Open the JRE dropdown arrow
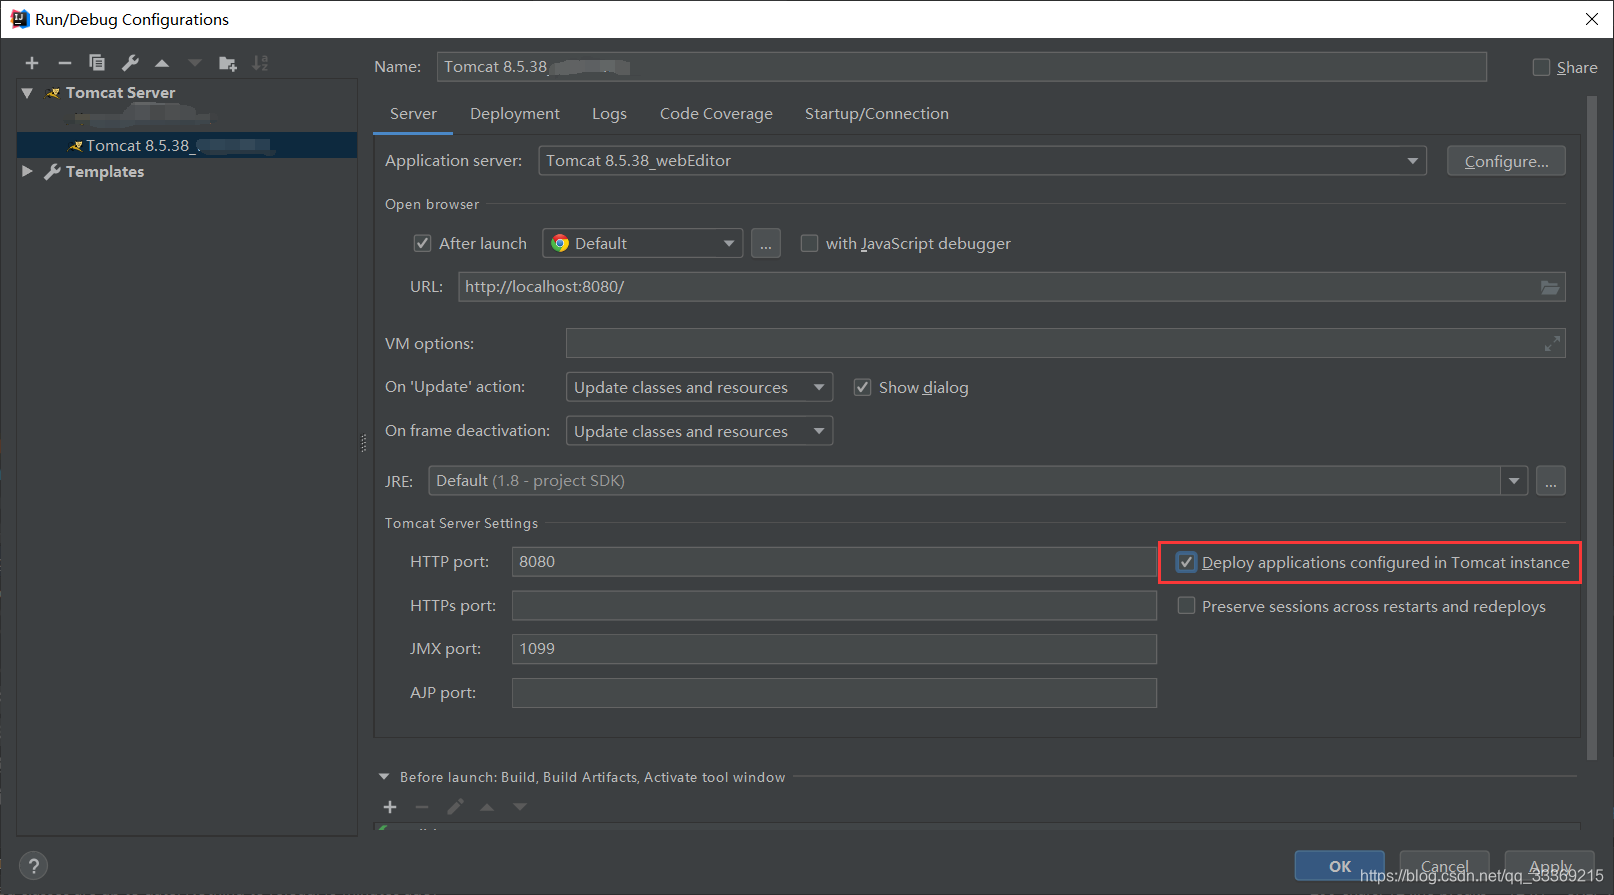This screenshot has height=895, width=1614. pos(1514,481)
